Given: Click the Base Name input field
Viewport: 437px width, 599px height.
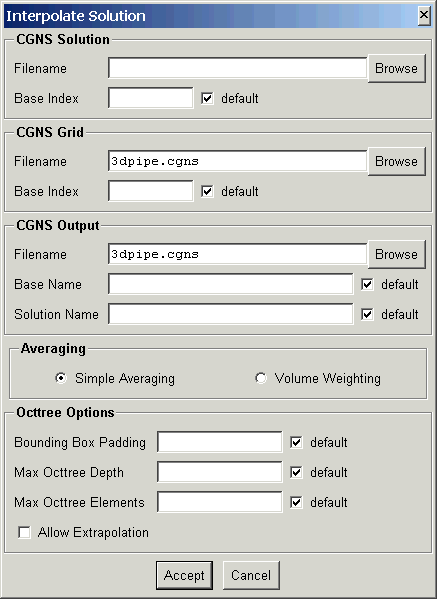Looking at the screenshot, I should 230,284.
